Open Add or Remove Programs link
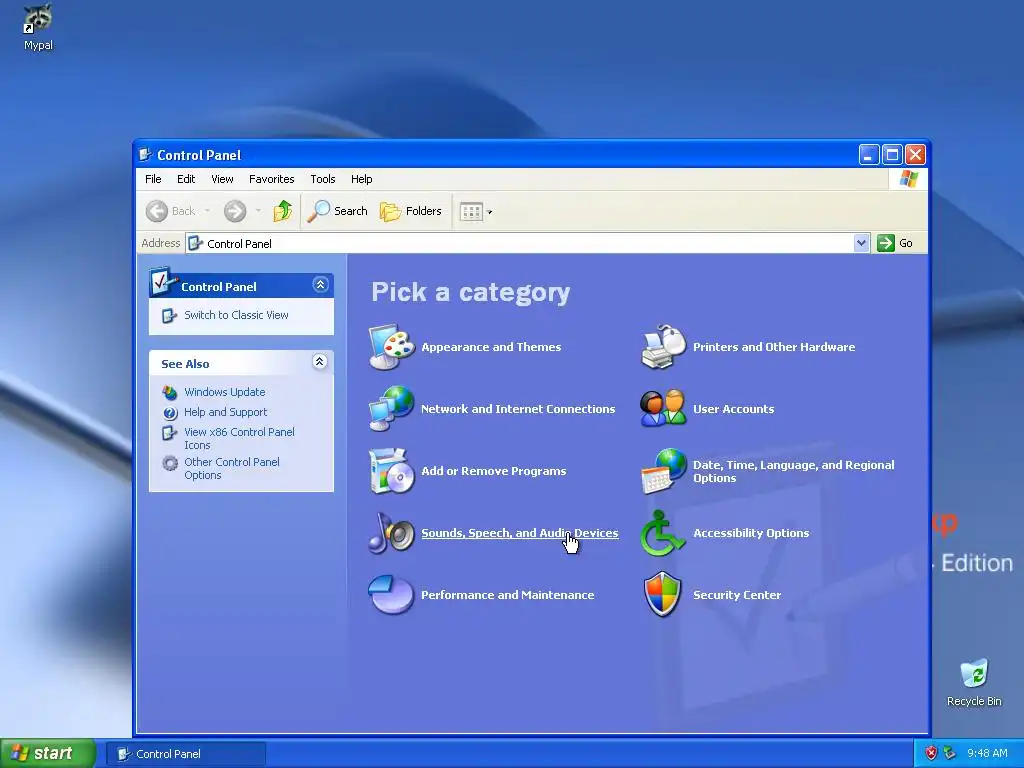The height and width of the screenshot is (768, 1024). tap(494, 471)
